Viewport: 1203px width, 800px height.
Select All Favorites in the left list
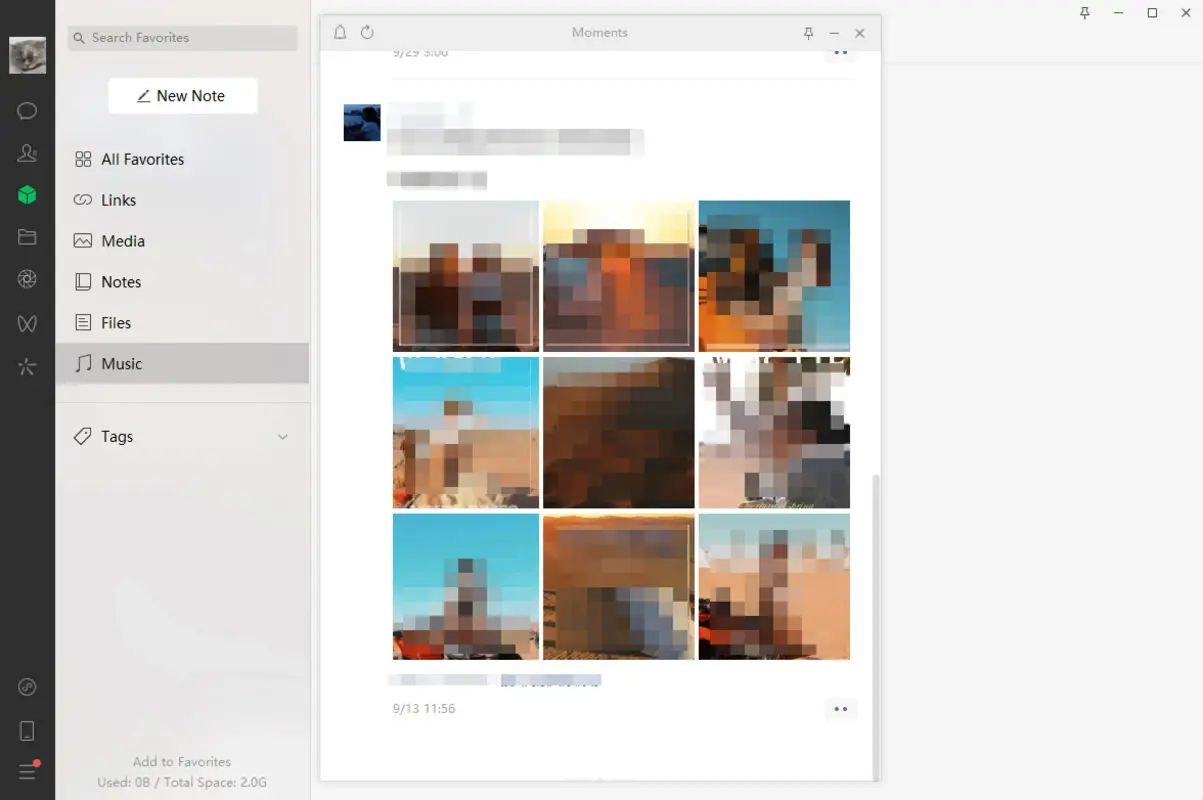point(140,158)
